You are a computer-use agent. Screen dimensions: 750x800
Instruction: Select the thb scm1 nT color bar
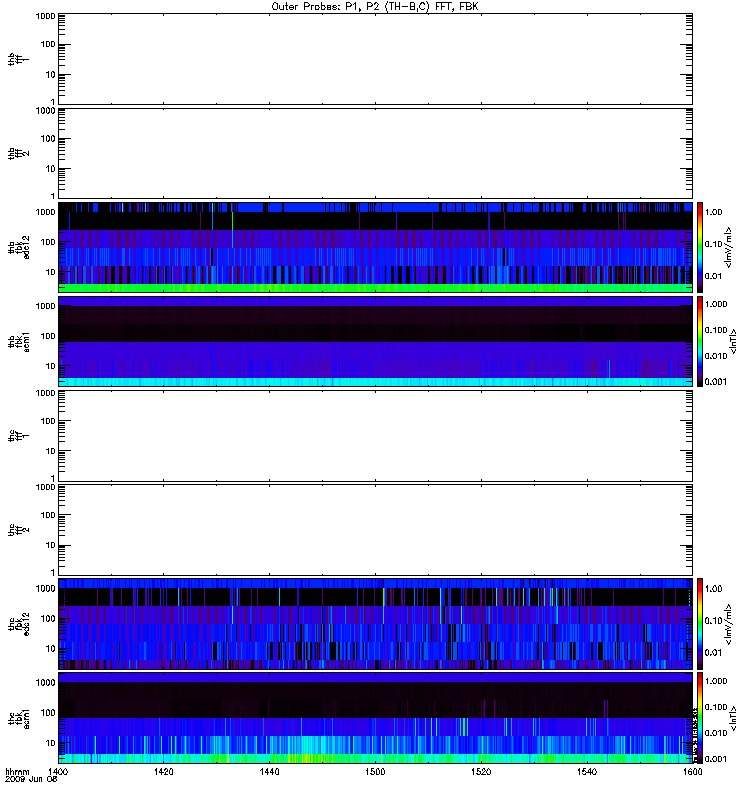pos(700,341)
